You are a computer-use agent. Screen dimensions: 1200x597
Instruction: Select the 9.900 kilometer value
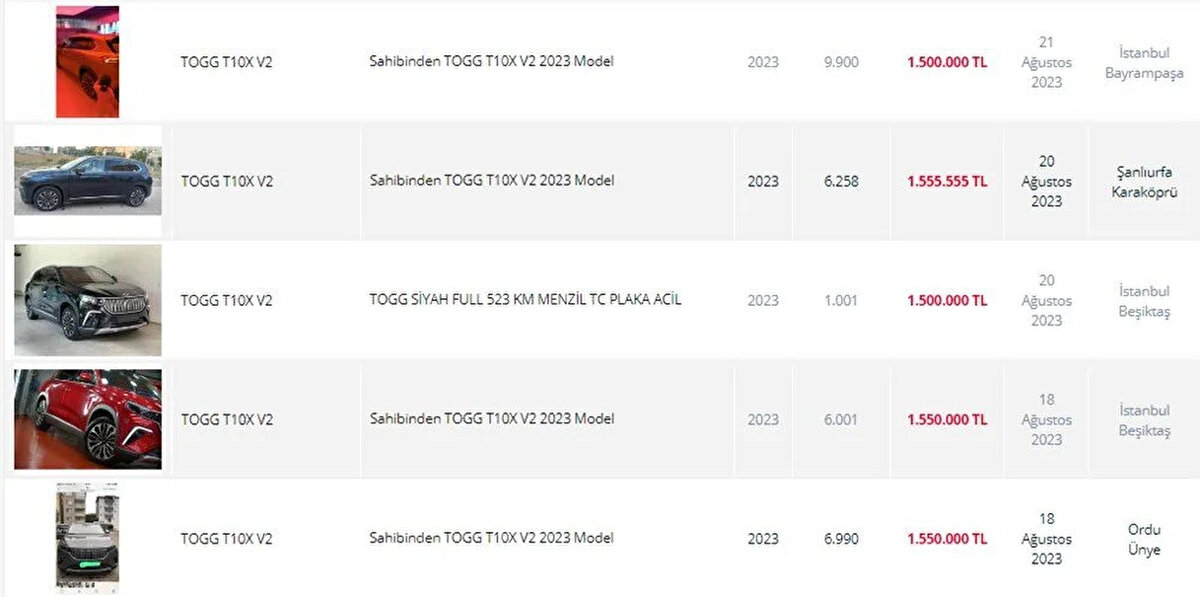tap(841, 62)
